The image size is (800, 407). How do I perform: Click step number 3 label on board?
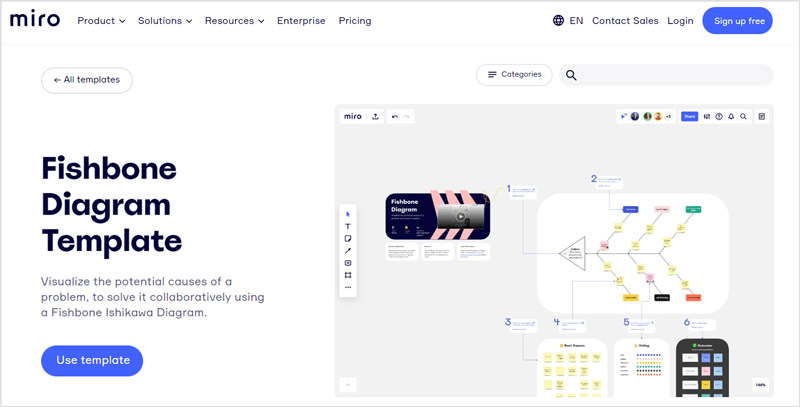(x=508, y=322)
